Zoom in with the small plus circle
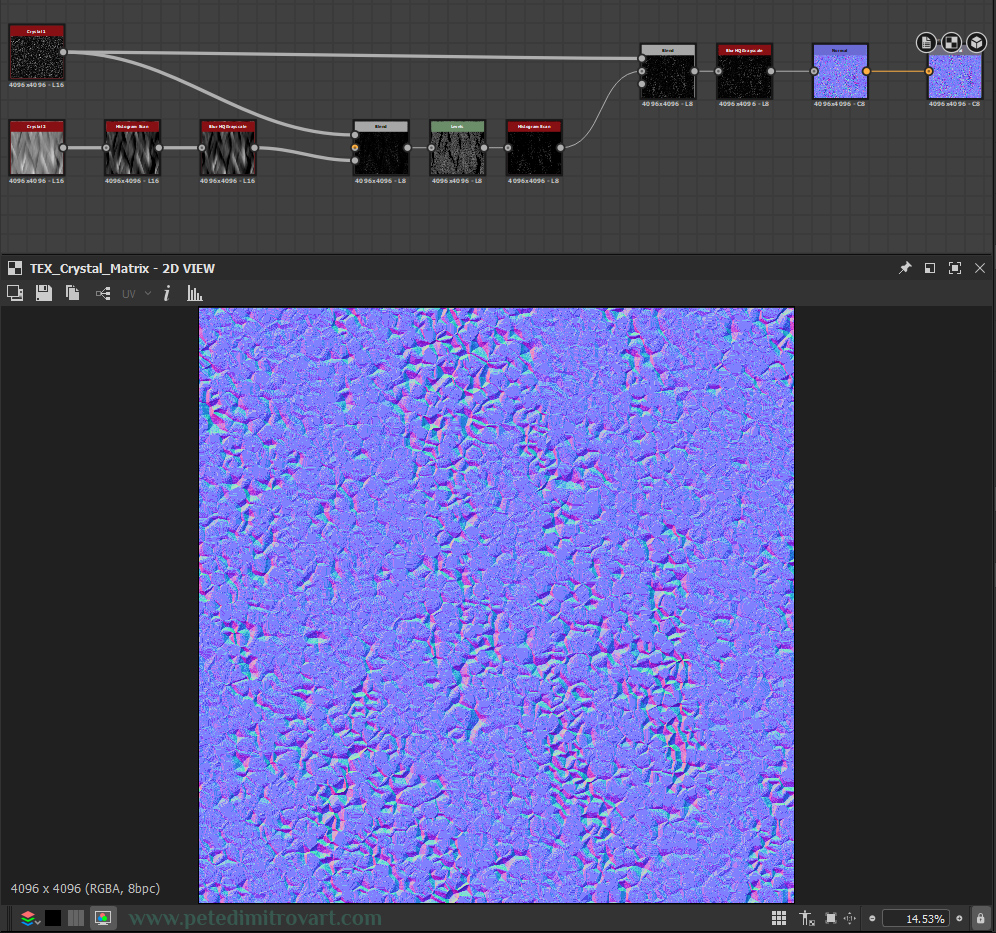 tap(959, 918)
